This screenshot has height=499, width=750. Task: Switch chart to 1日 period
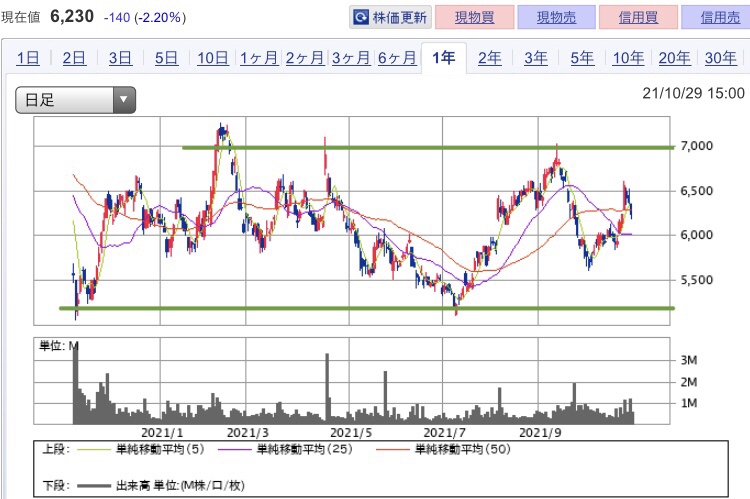tap(28, 58)
